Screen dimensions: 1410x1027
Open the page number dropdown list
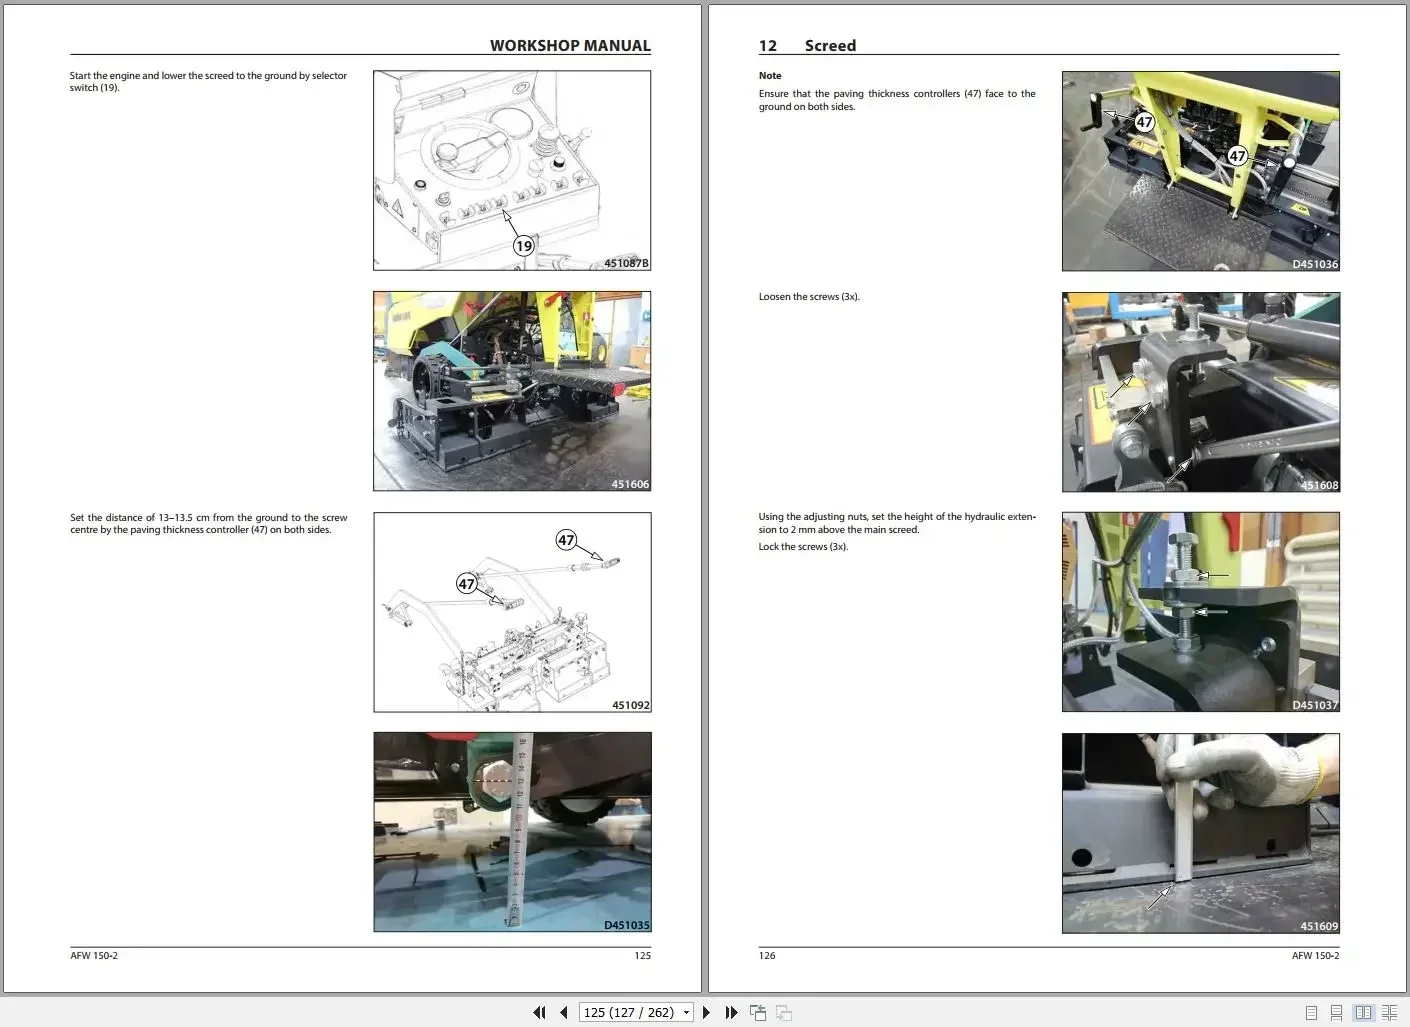[685, 1012]
